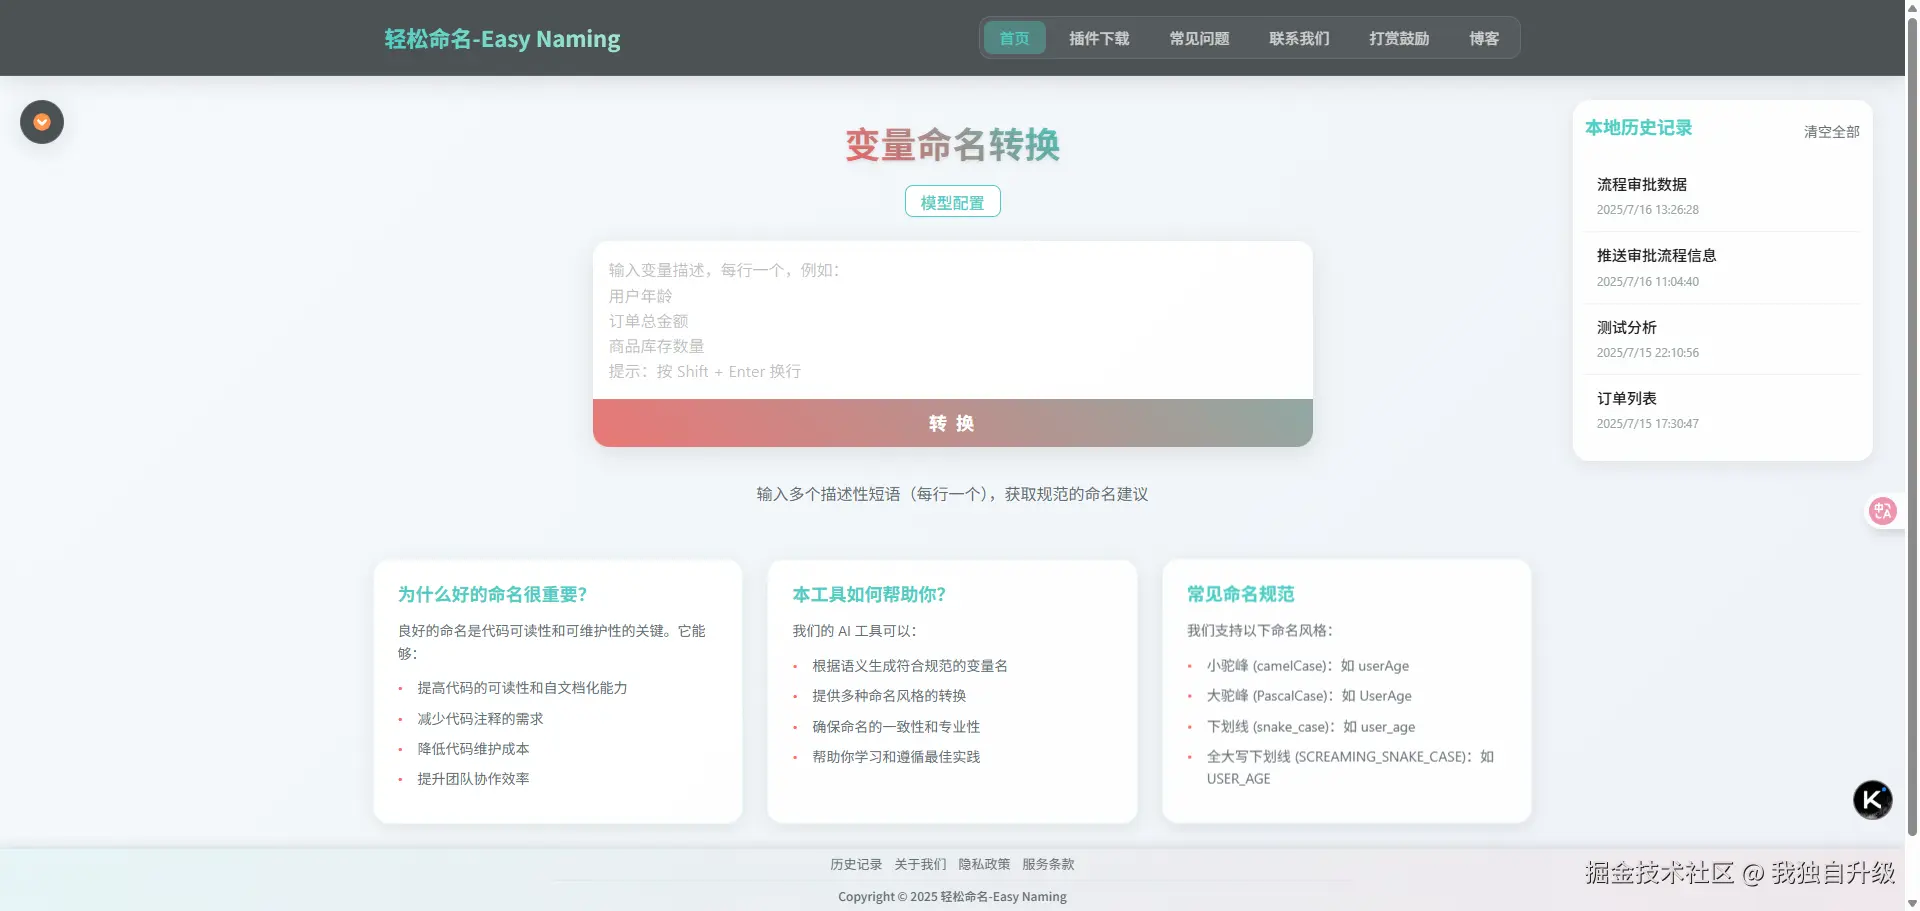Open the 常见问题 menu item
The image size is (1920, 911).
[1199, 38]
